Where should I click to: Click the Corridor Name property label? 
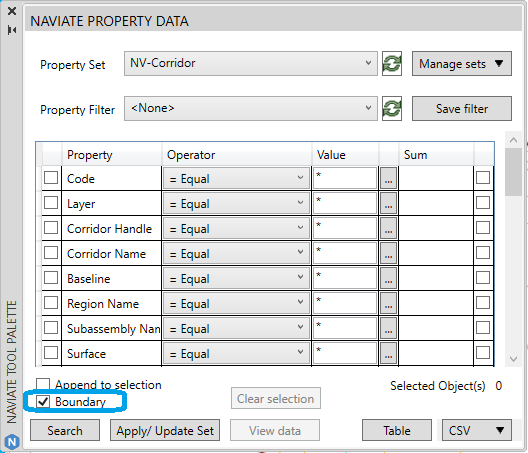pyautogui.click(x=106, y=254)
